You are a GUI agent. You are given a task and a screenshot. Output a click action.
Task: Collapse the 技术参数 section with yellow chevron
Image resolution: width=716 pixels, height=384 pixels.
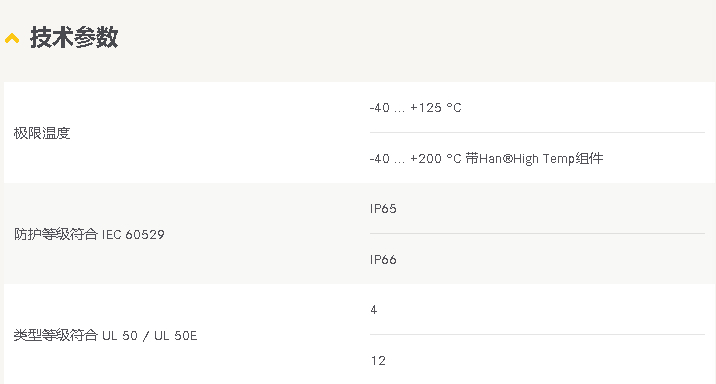[x=12, y=38]
